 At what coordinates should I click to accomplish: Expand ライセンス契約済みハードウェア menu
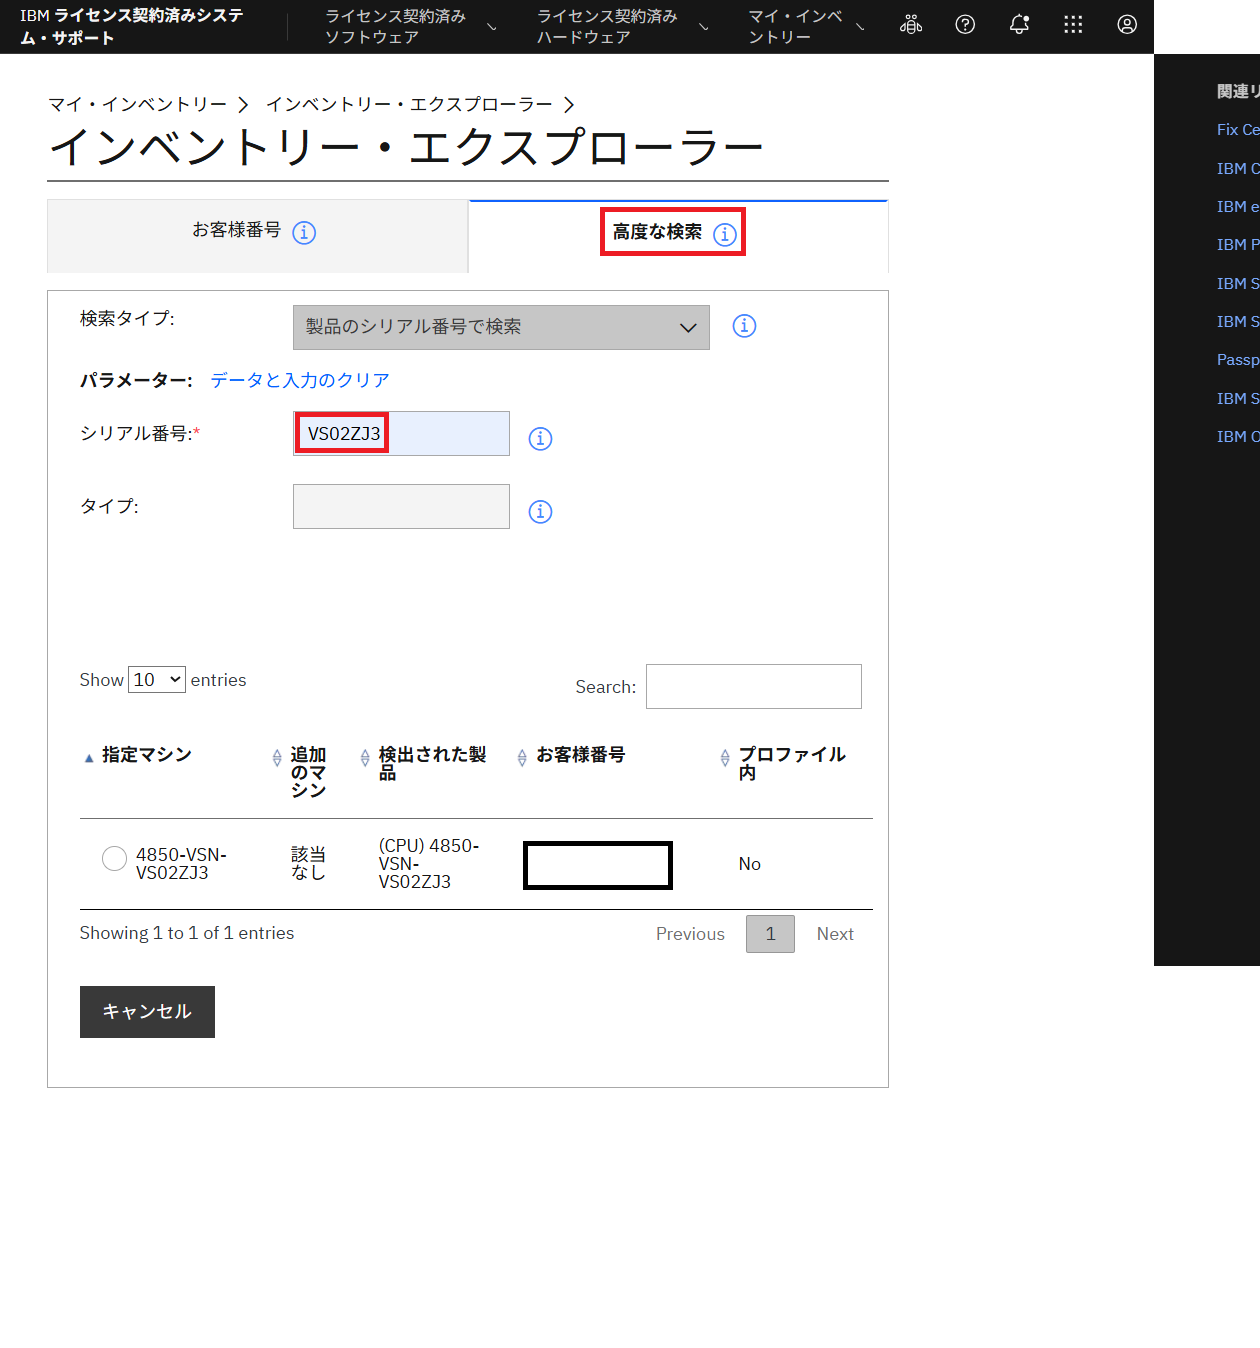pyautogui.click(x=622, y=27)
